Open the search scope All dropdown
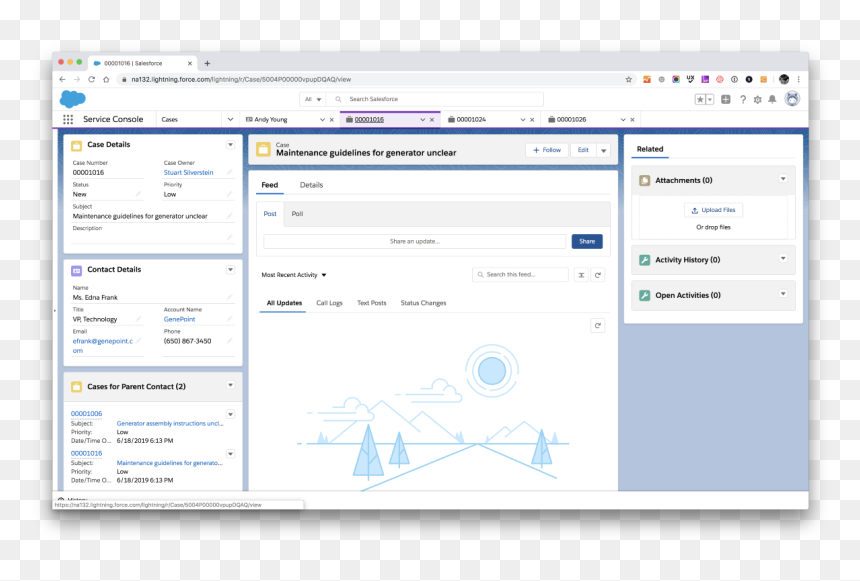Image resolution: width=860 pixels, height=581 pixels. (313, 99)
